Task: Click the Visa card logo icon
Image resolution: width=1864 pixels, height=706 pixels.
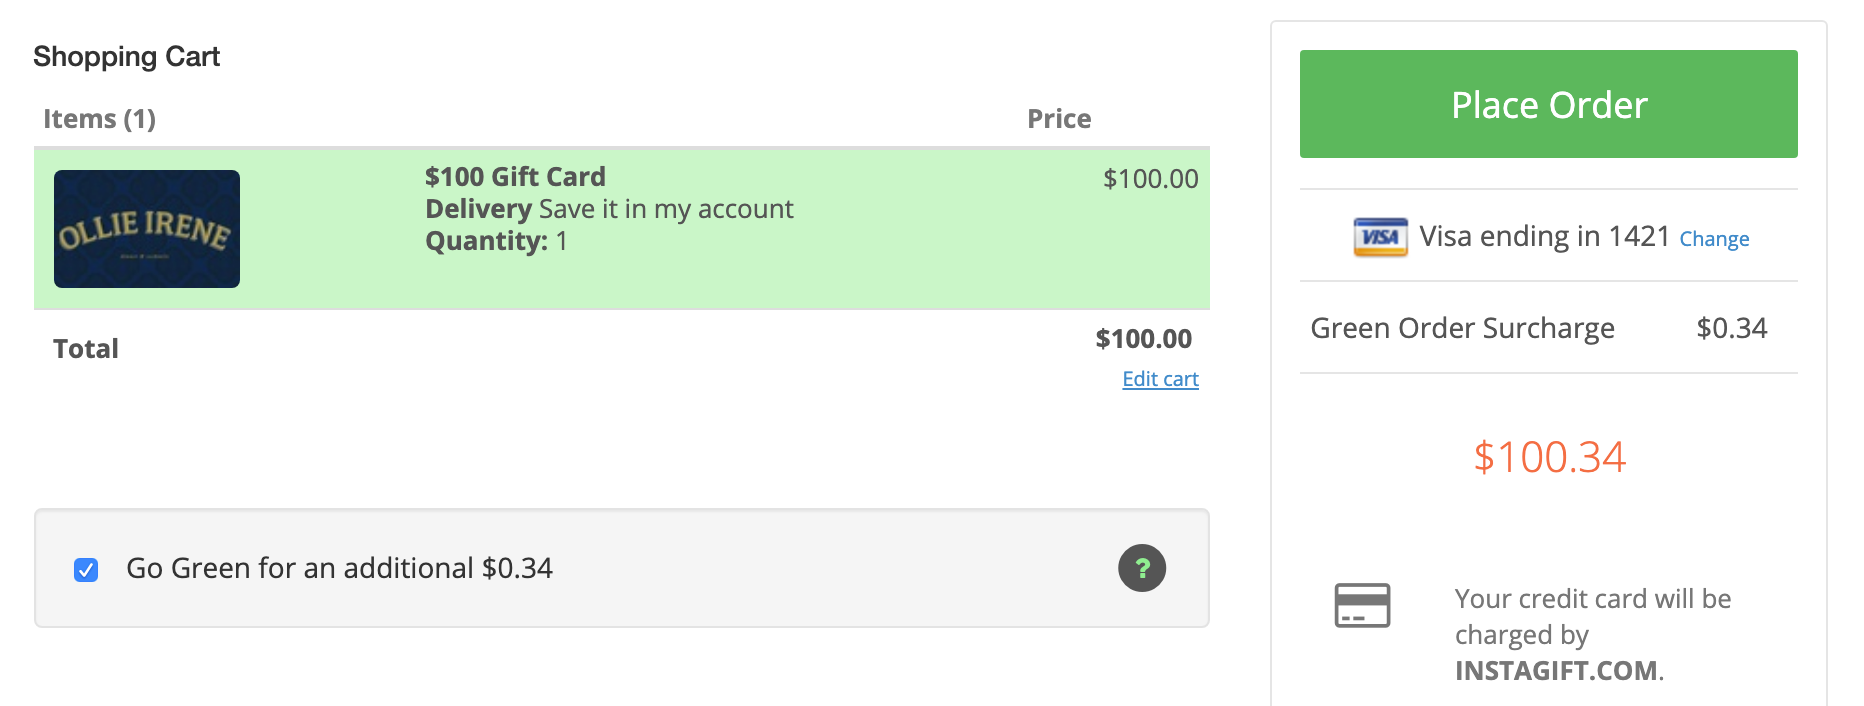Action: [1380, 237]
